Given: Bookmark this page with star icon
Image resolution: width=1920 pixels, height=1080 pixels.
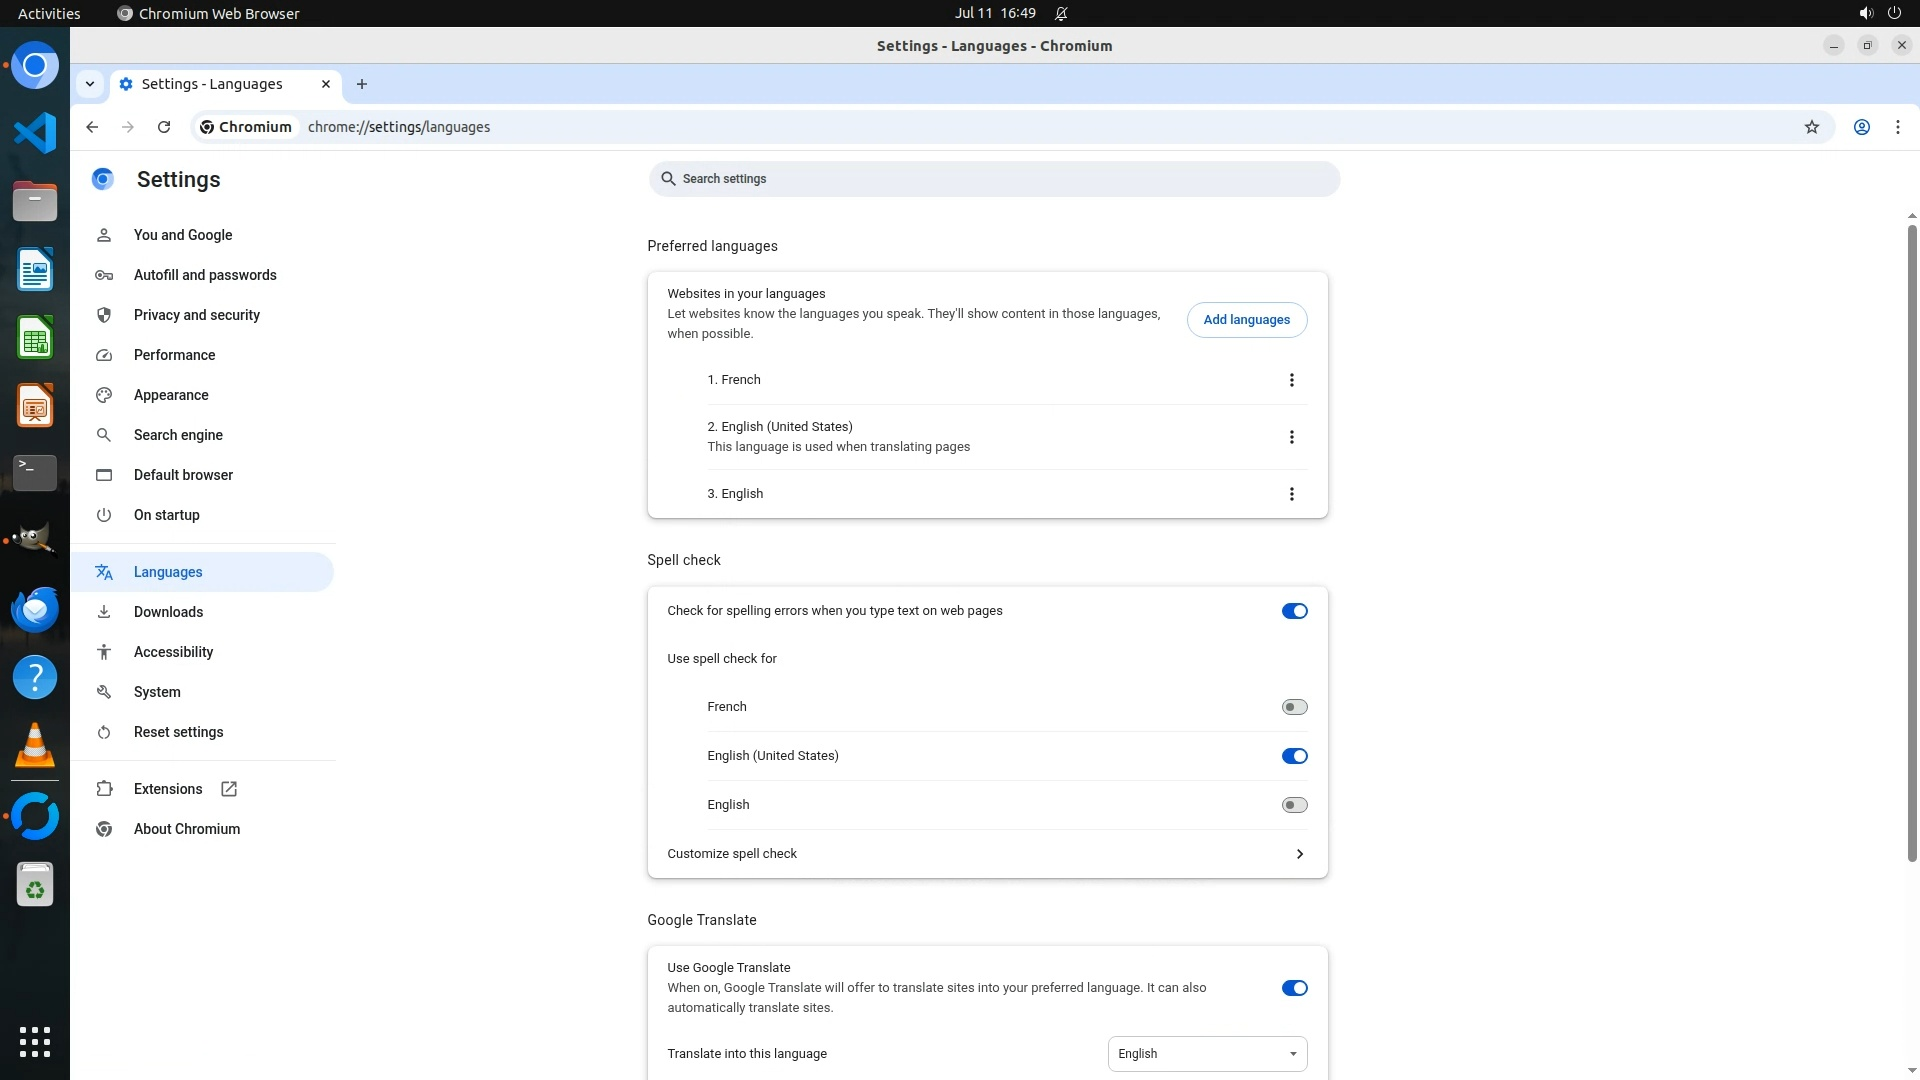Looking at the screenshot, I should pos(1811,127).
